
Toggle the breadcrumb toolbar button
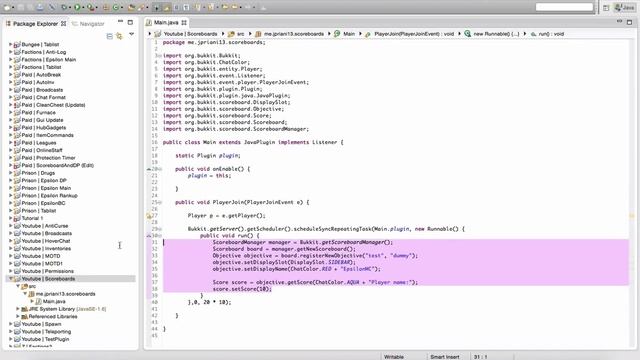coord(156,7)
